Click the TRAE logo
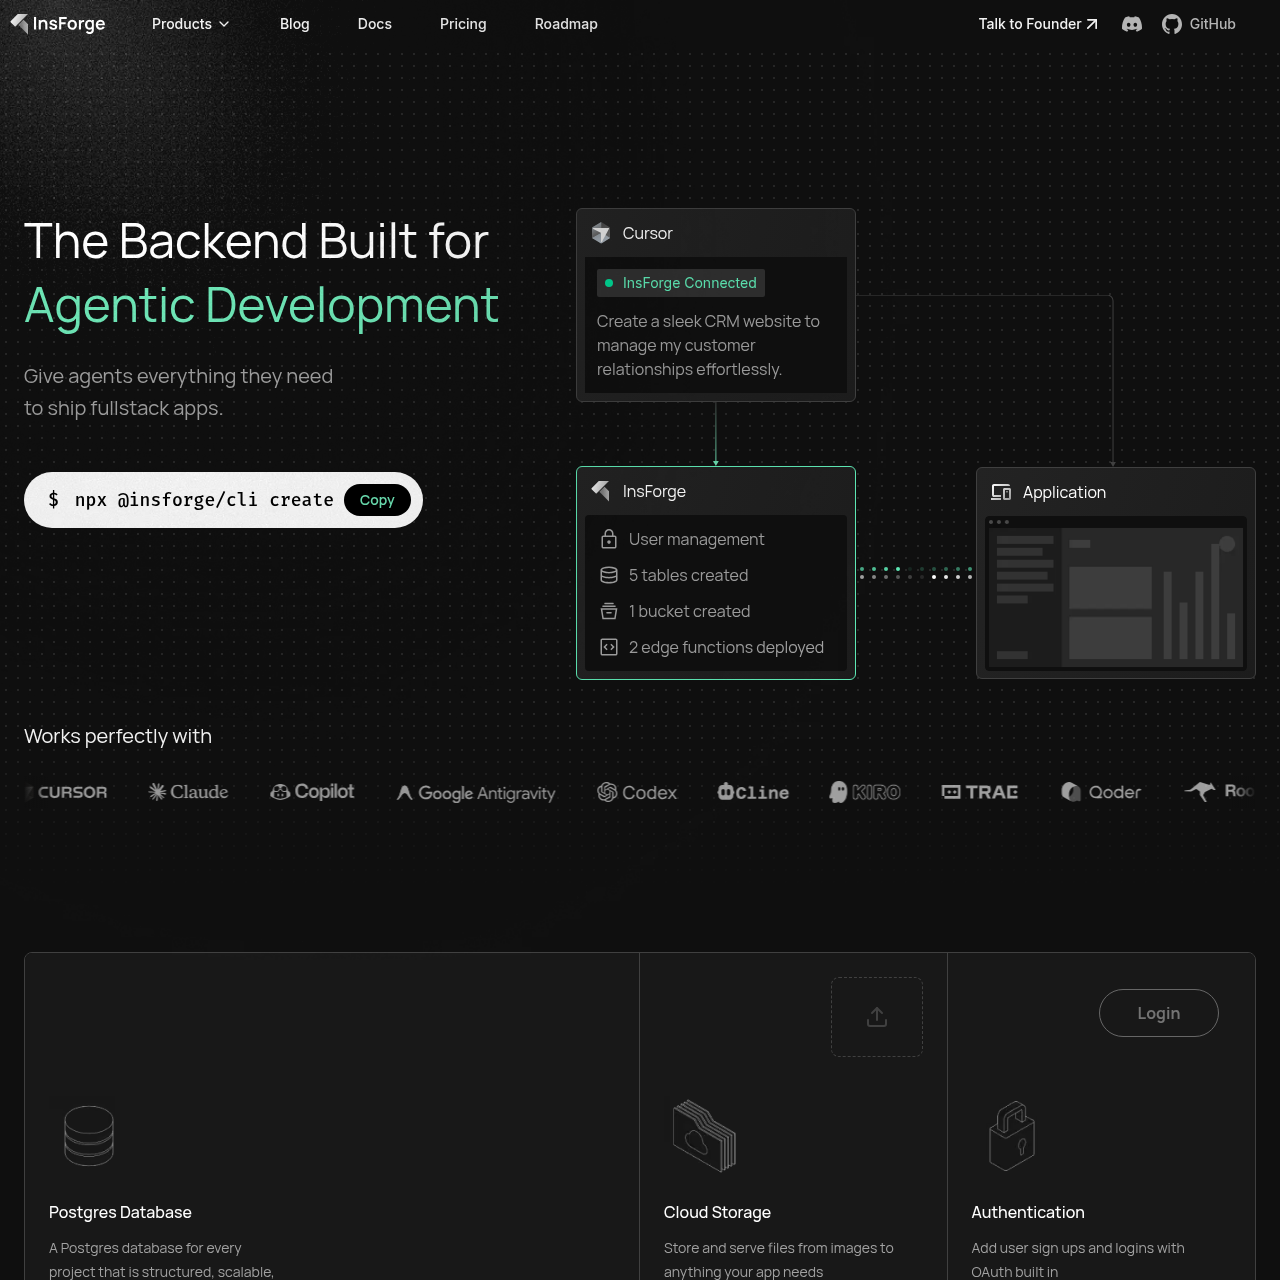This screenshot has height=1280, width=1280. click(980, 792)
